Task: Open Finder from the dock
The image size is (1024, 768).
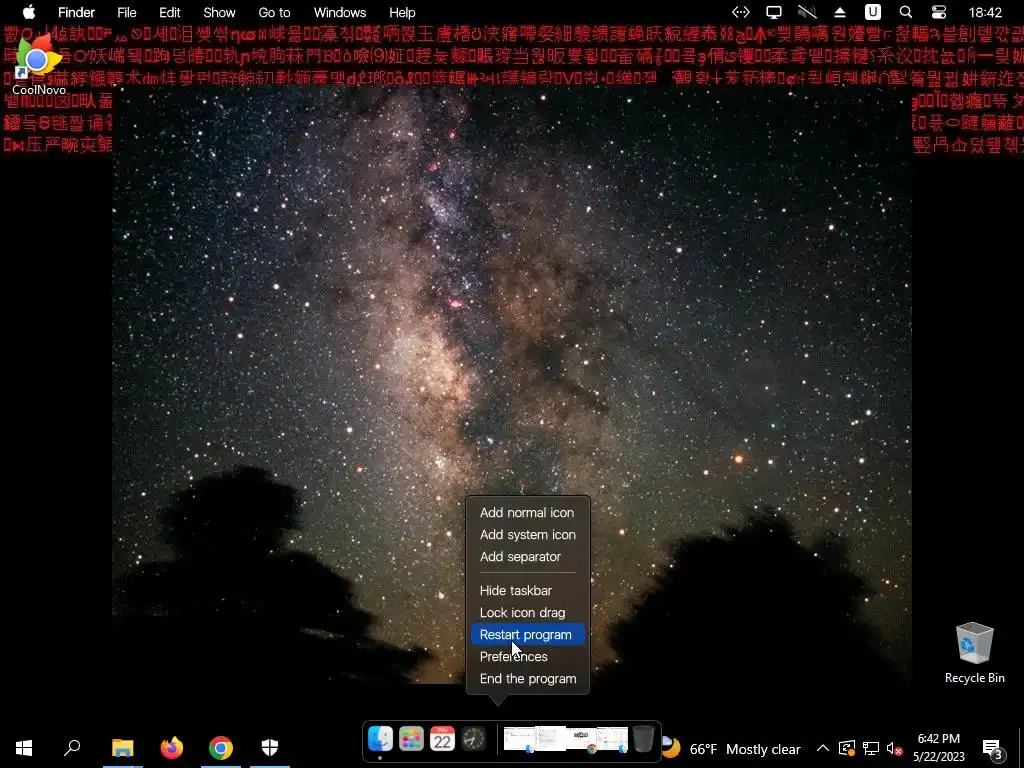Action: [380, 739]
